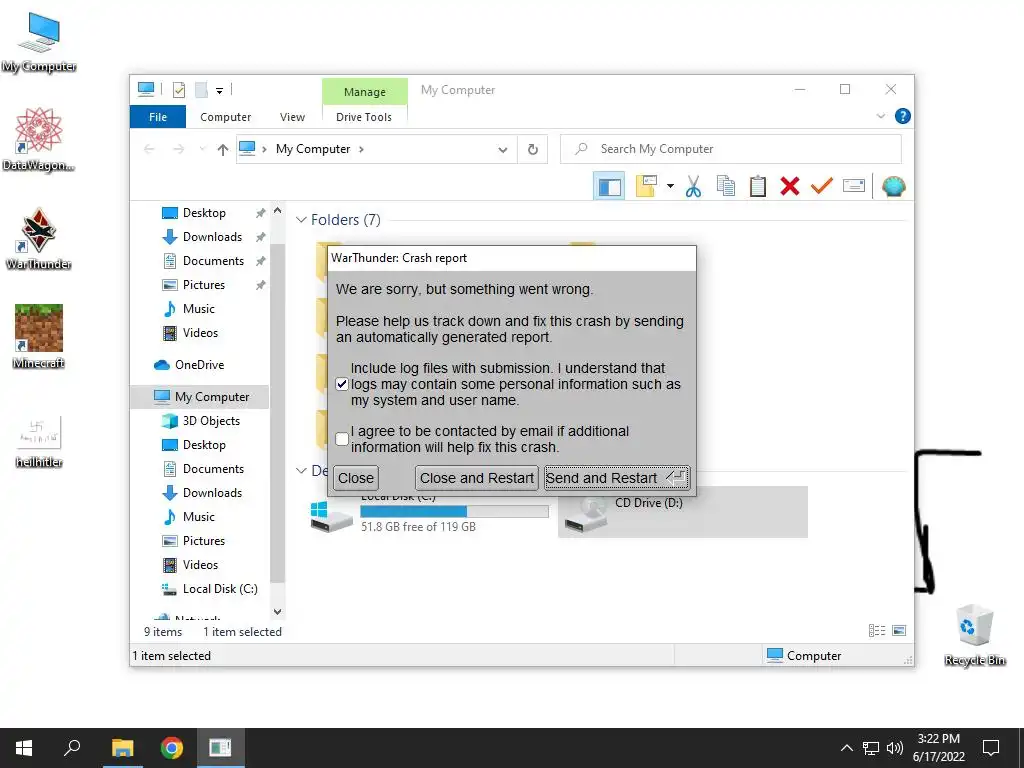Click the red X Delete icon
The height and width of the screenshot is (768, 1024).
pos(790,187)
